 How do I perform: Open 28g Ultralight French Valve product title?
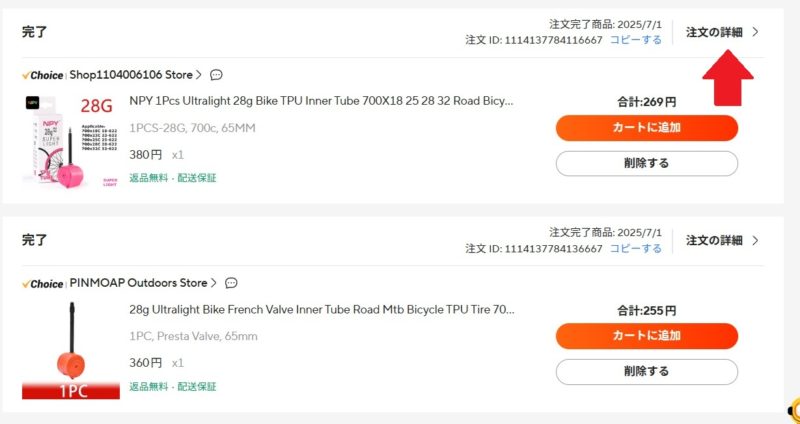(321, 309)
